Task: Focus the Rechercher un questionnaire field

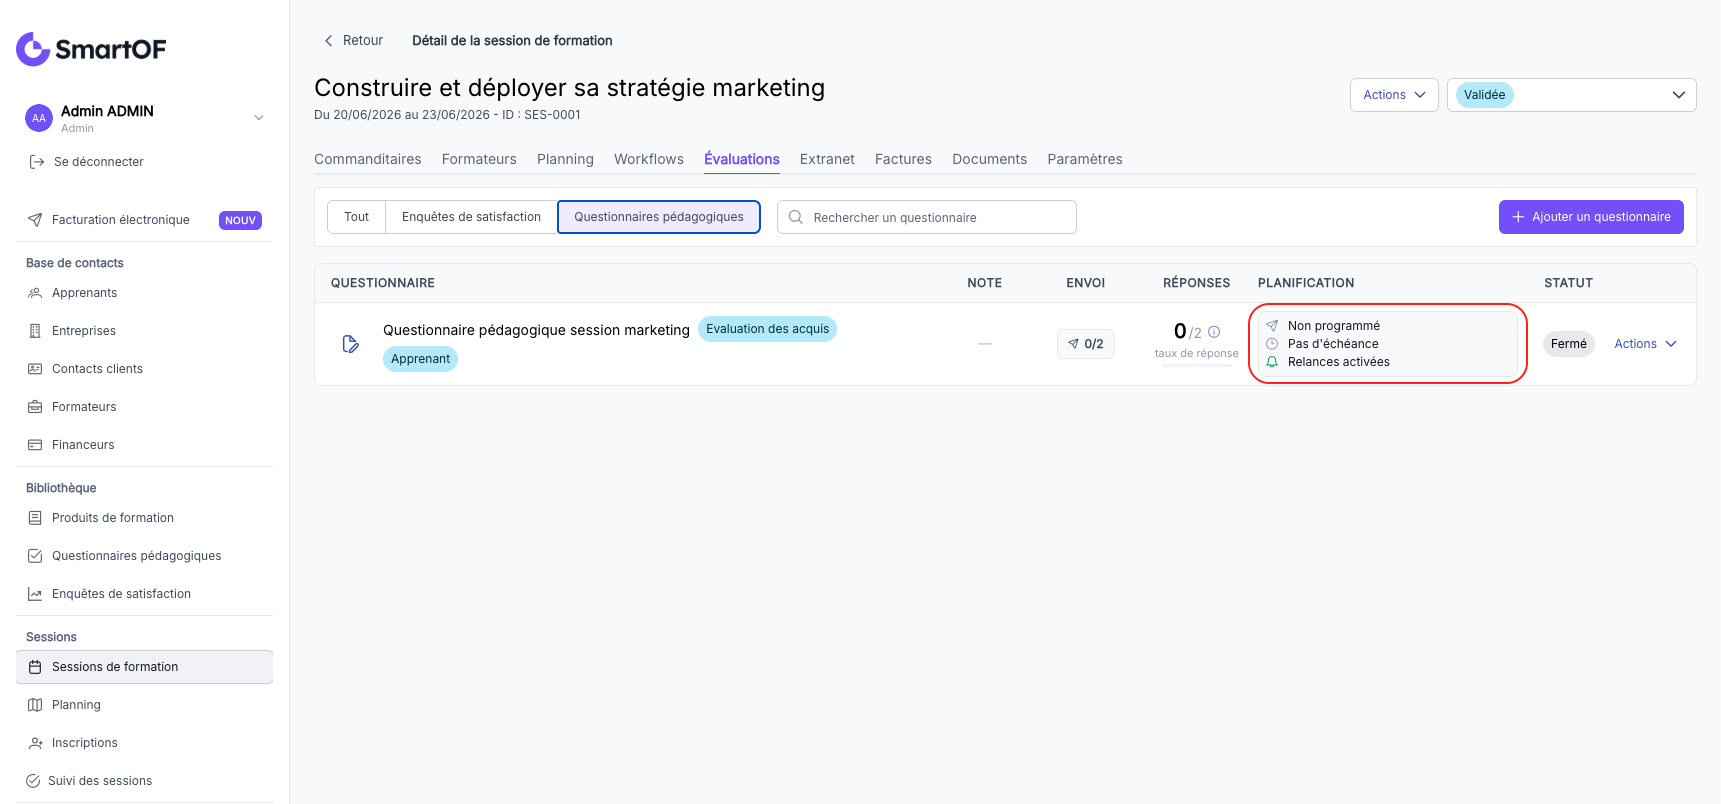Action: tap(927, 217)
